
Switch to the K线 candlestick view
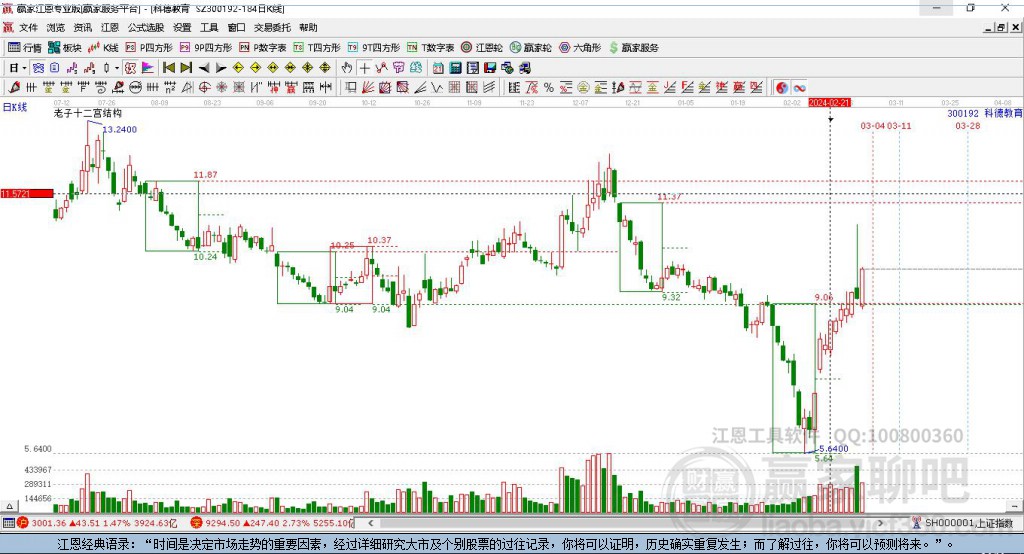tap(104, 48)
